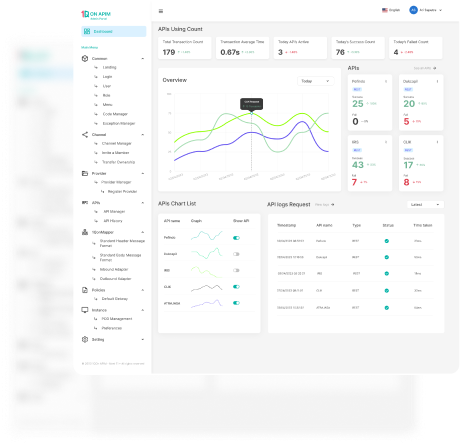This screenshot has width=461, height=445.
Task: Click the highlighted data point on Overview chart
Action: 252,113
